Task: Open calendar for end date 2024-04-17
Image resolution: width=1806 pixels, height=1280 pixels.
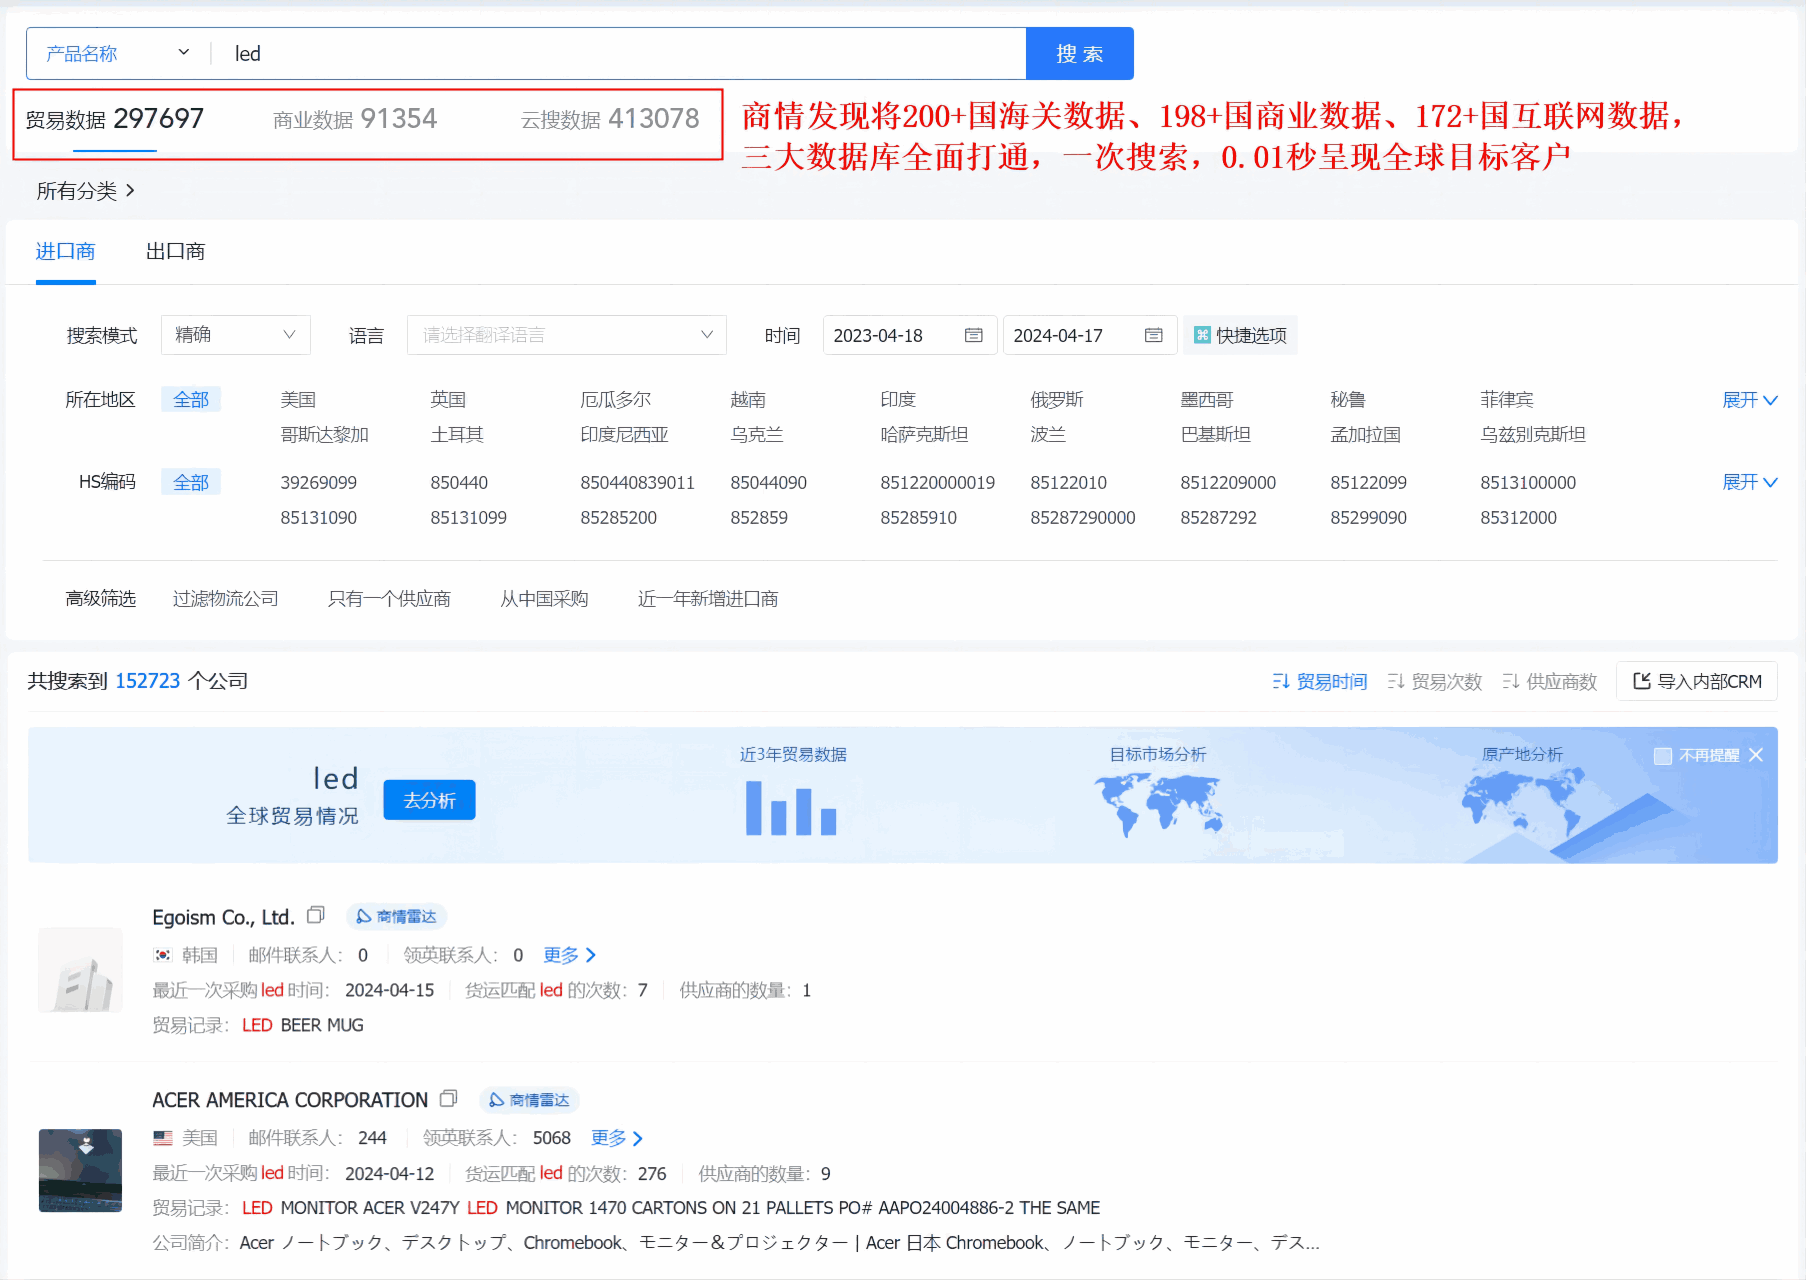Action: click(x=1152, y=335)
